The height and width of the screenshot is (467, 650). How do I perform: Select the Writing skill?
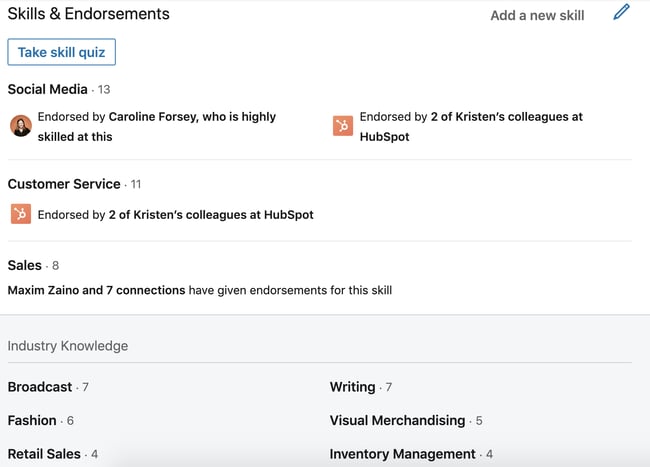click(353, 387)
